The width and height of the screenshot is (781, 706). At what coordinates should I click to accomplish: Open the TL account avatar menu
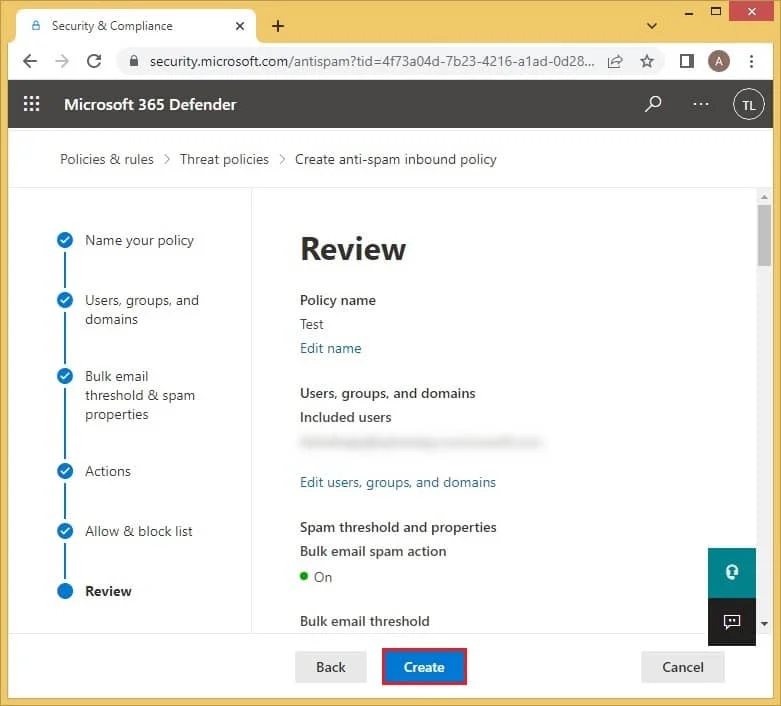[x=748, y=105]
